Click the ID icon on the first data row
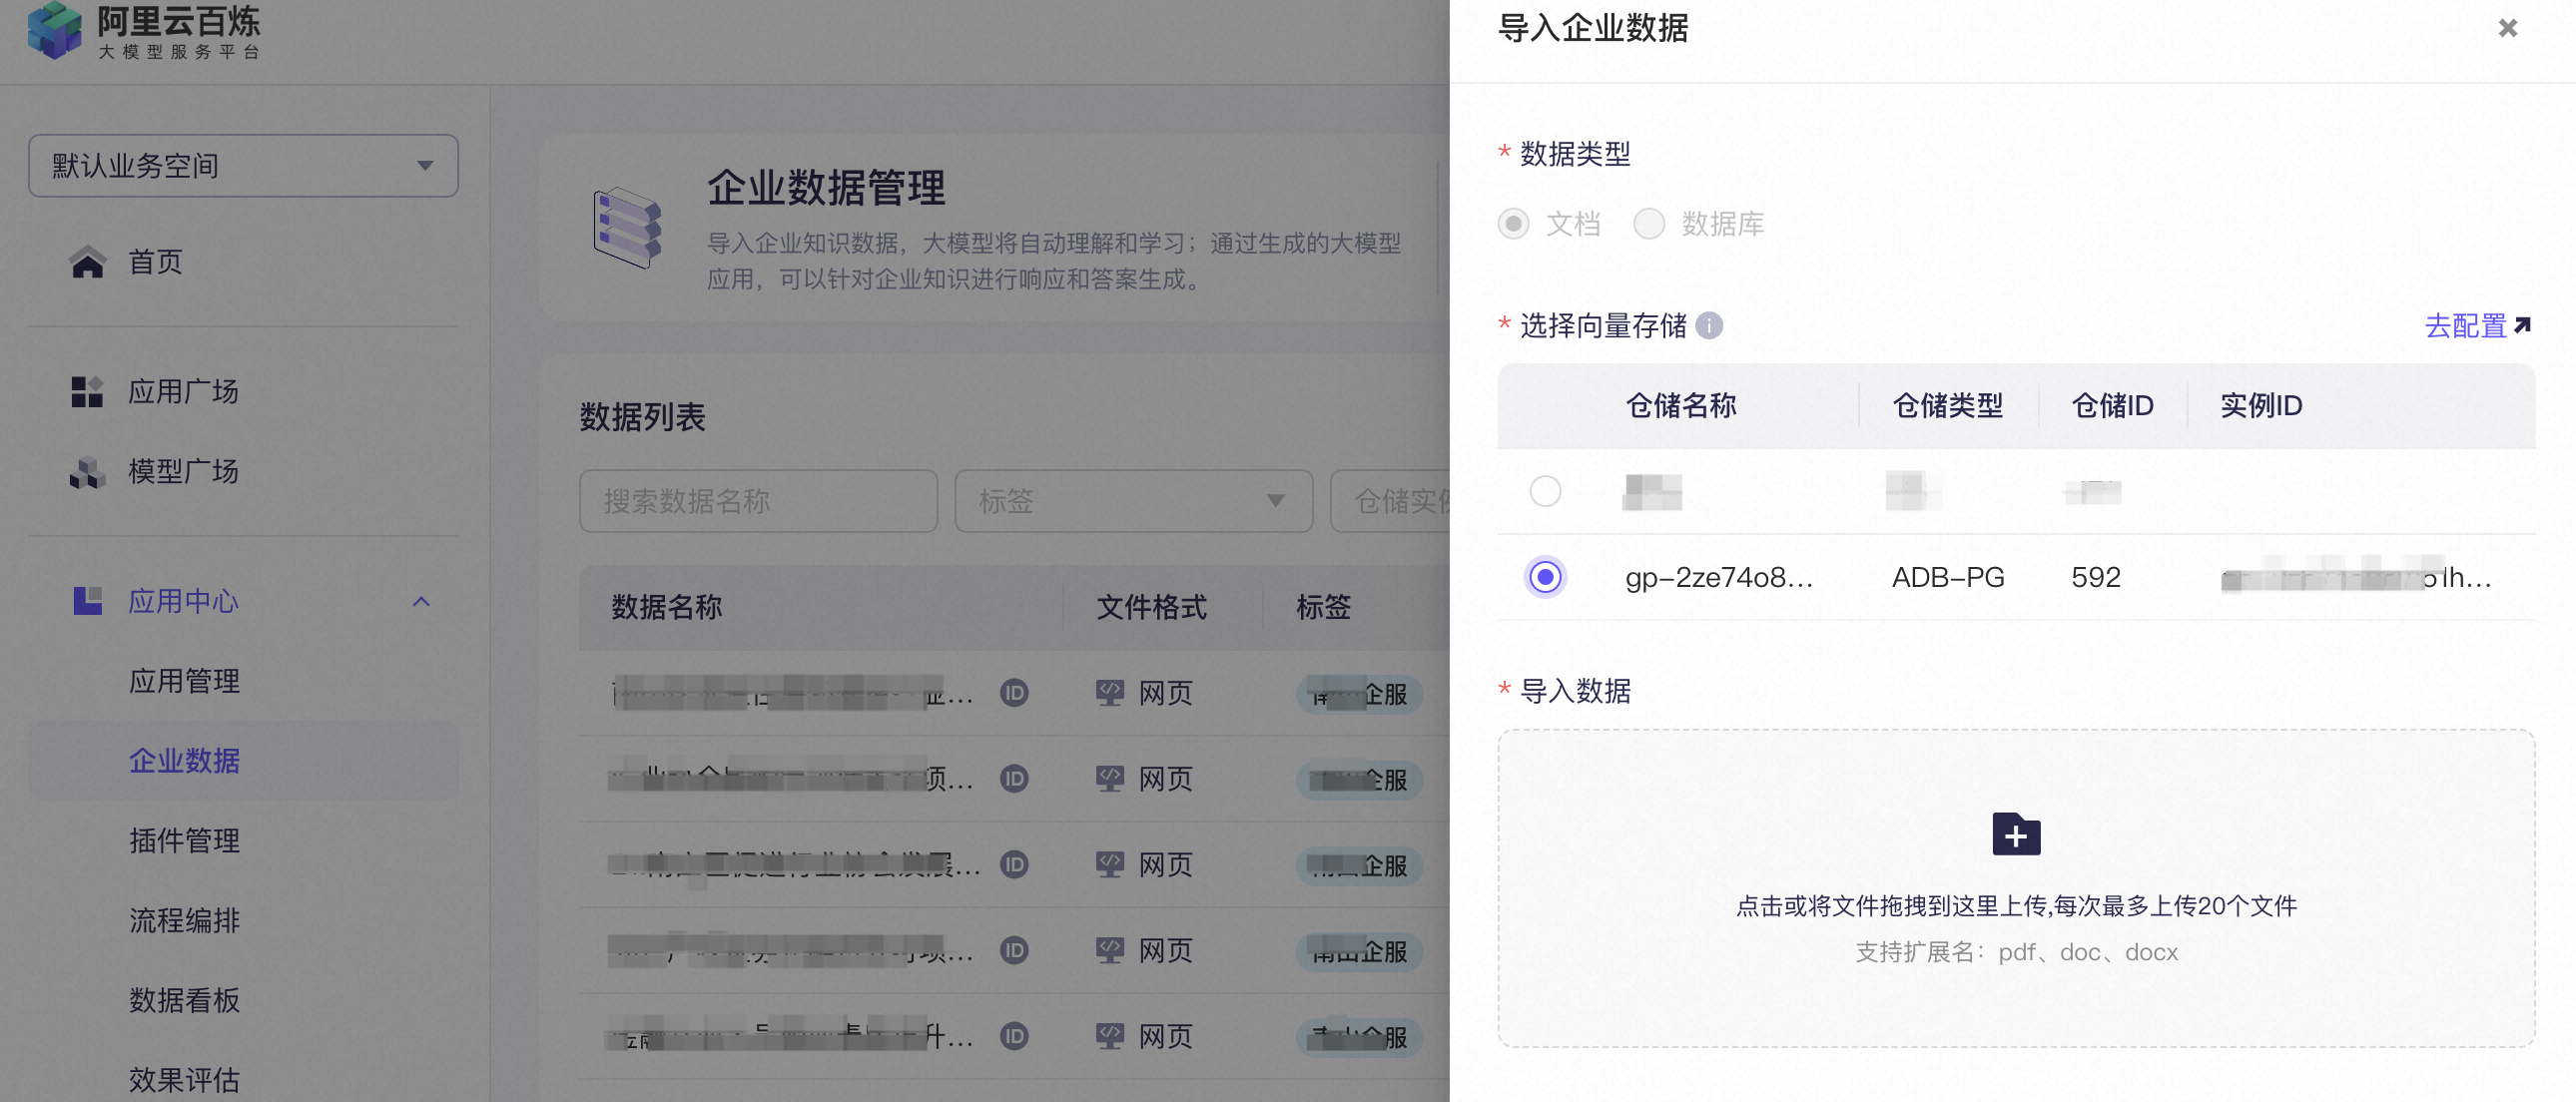2576x1102 pixels. 1014,693
